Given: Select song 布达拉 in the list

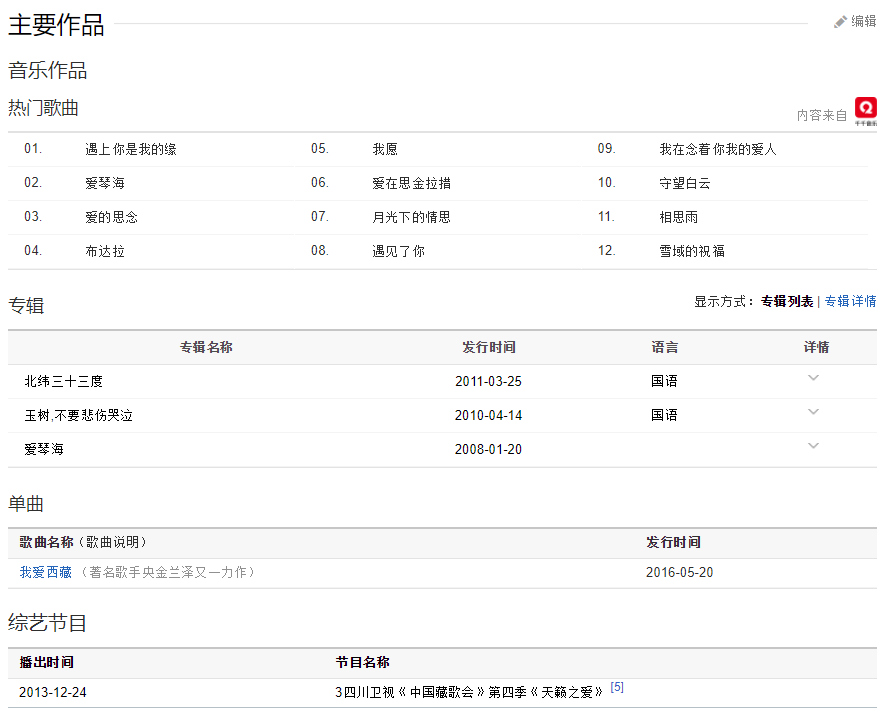Looking at the screenshot, I should coord(105,251).
